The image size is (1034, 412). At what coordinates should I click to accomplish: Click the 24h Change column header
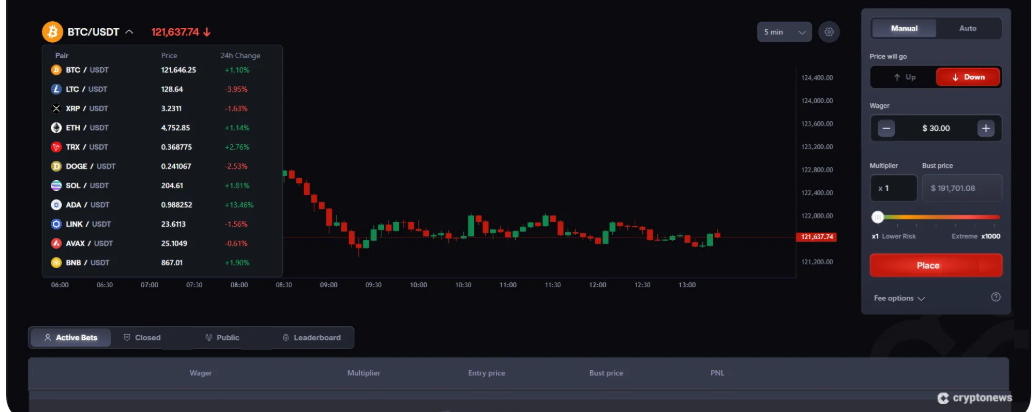[240, 55]
